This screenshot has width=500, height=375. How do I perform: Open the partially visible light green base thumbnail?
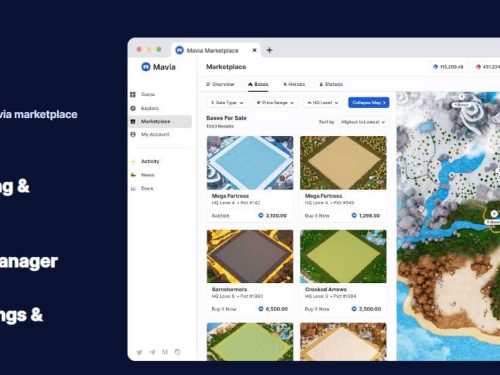250,342
